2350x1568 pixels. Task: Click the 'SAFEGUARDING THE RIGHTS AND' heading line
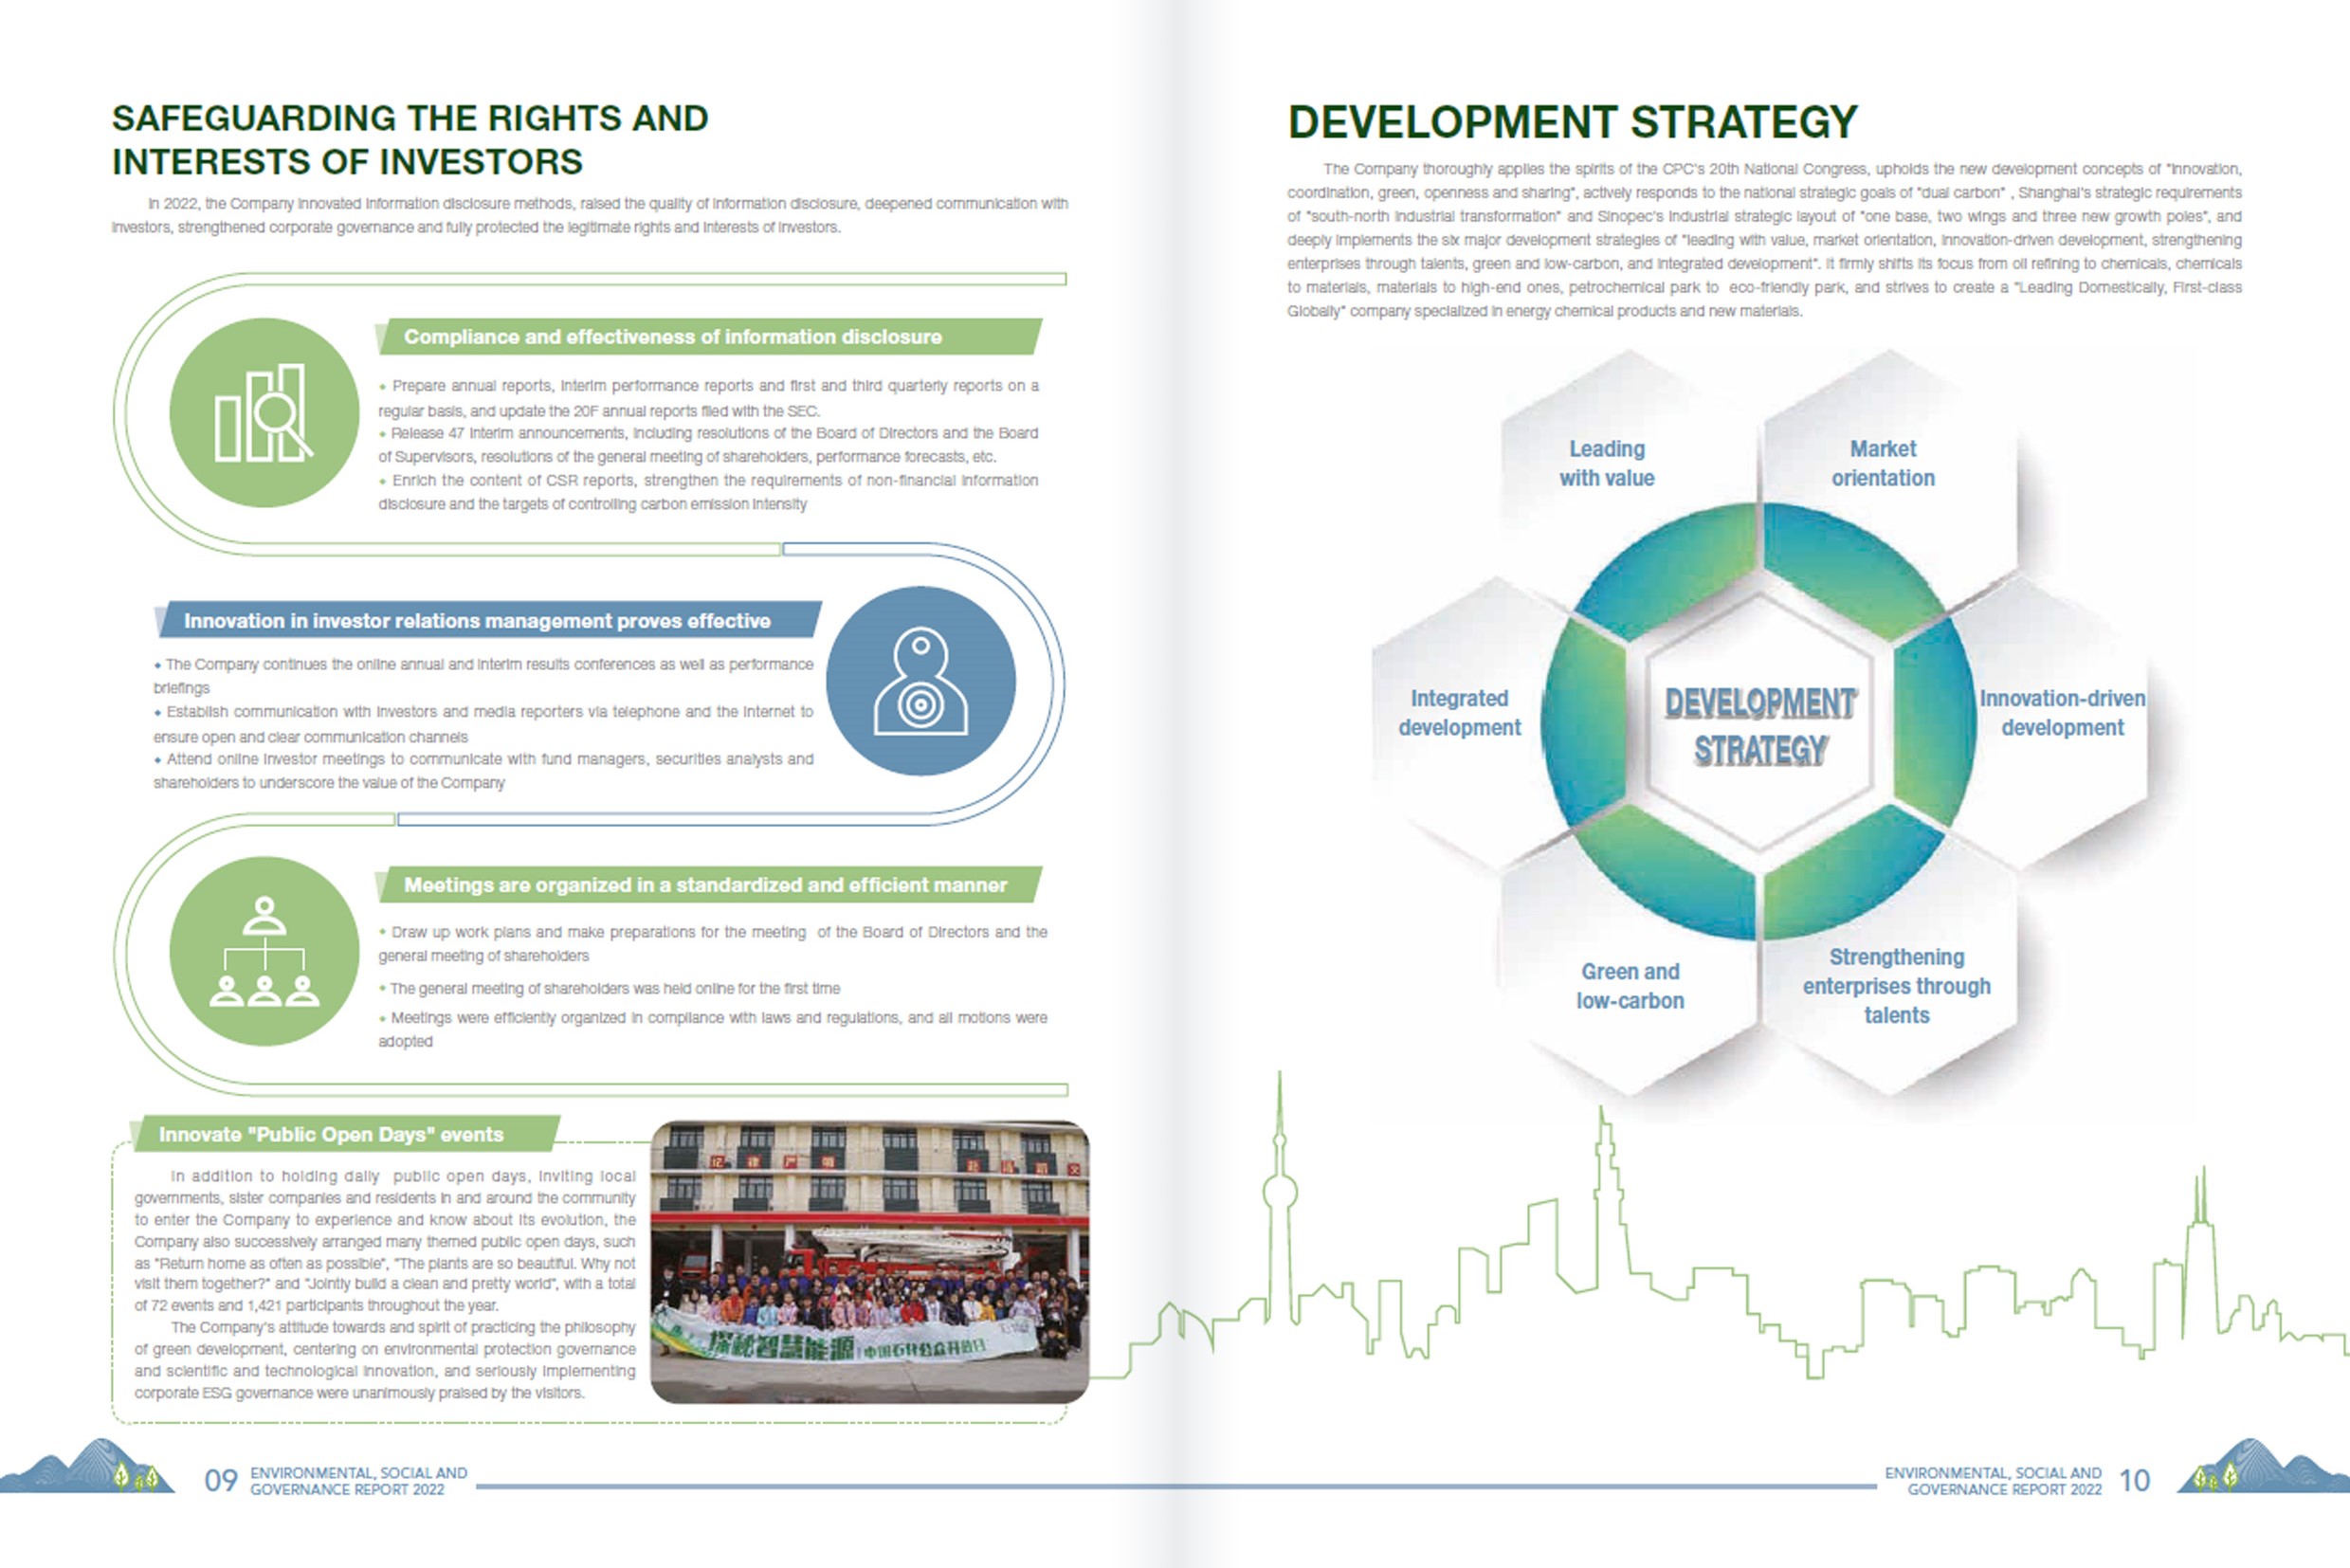click(410, 118)
